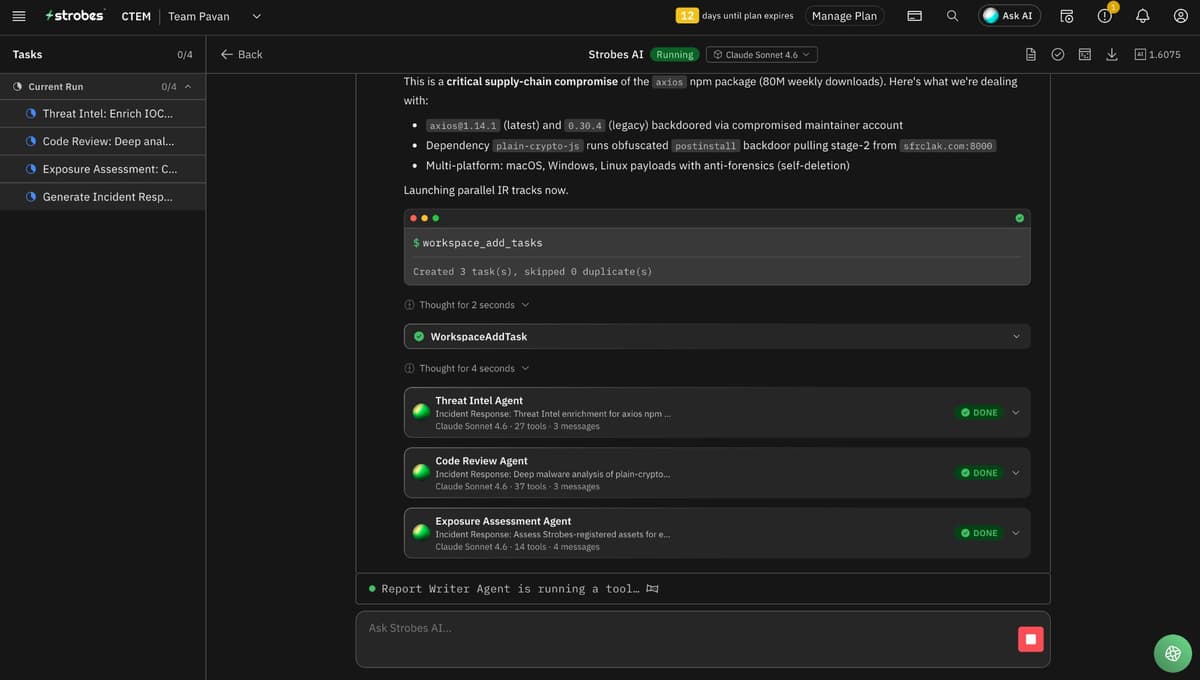The width and height of the screenshot is (1200, 680).
Task: Click the Running status badge
Action: coord(675,54)
